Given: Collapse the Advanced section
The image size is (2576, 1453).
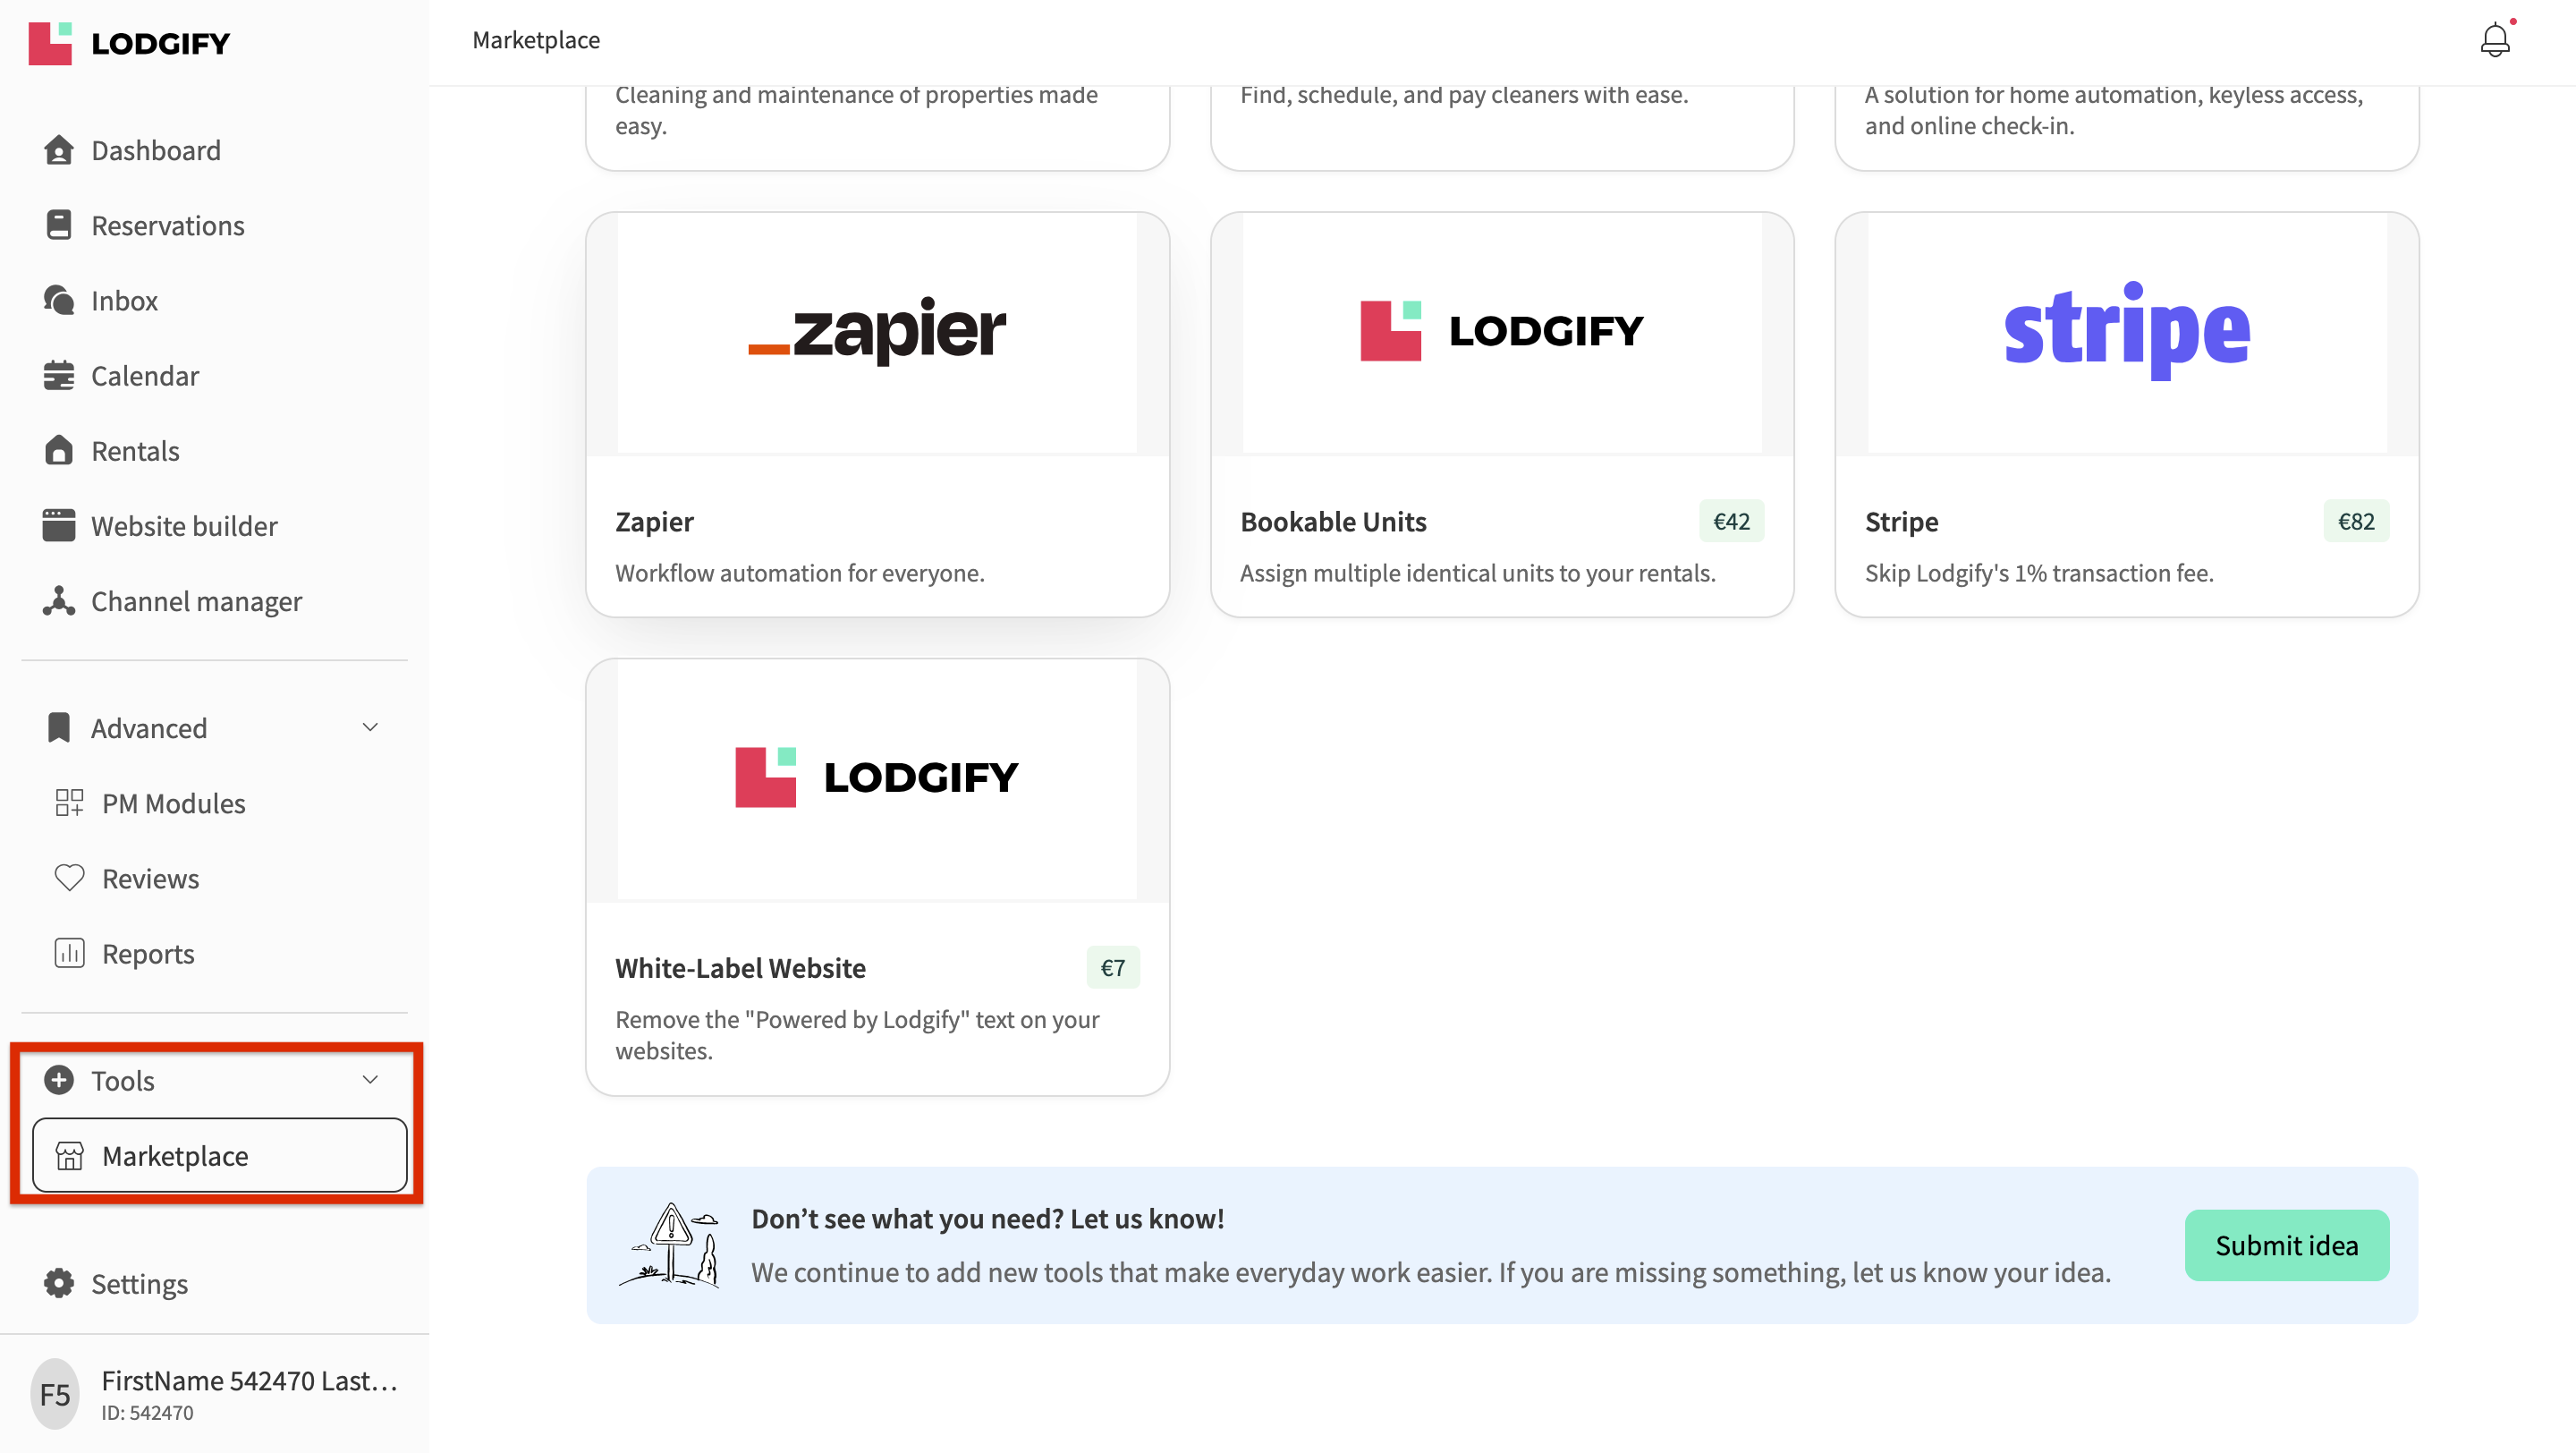Looking at the screenshot, I should (369, 727).
